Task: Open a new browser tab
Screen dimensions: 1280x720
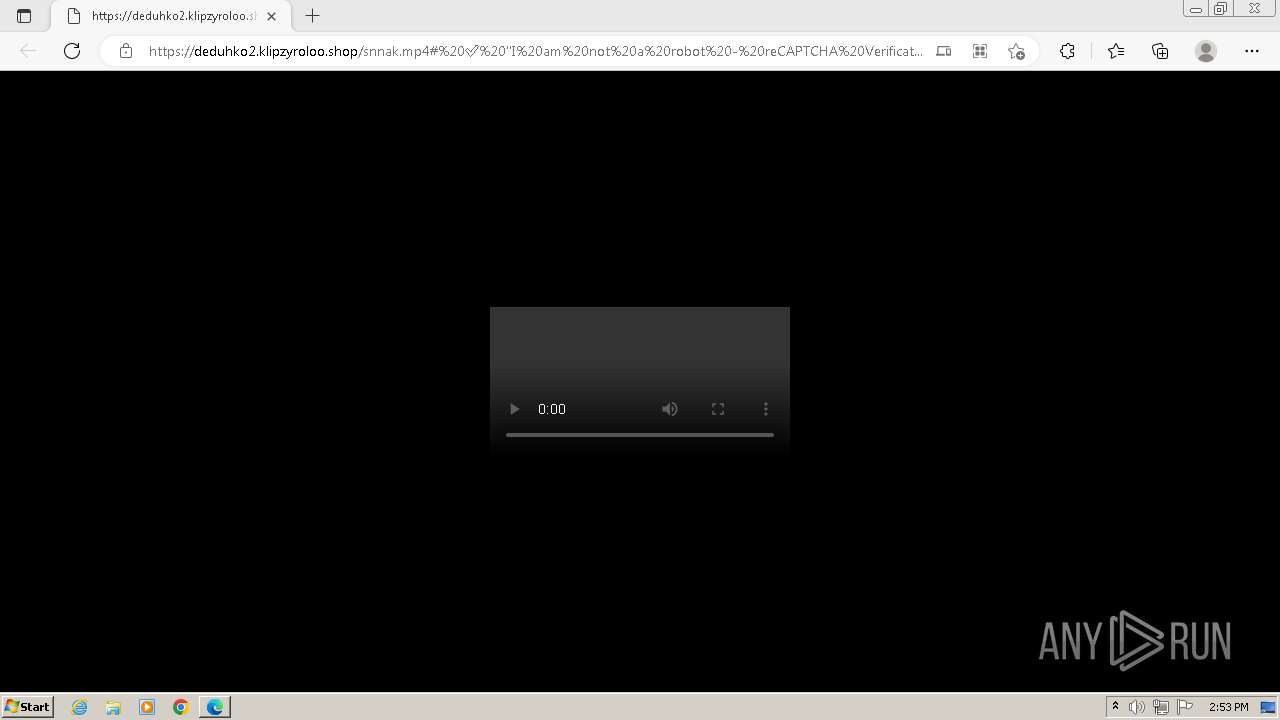Action: point(313,16)
